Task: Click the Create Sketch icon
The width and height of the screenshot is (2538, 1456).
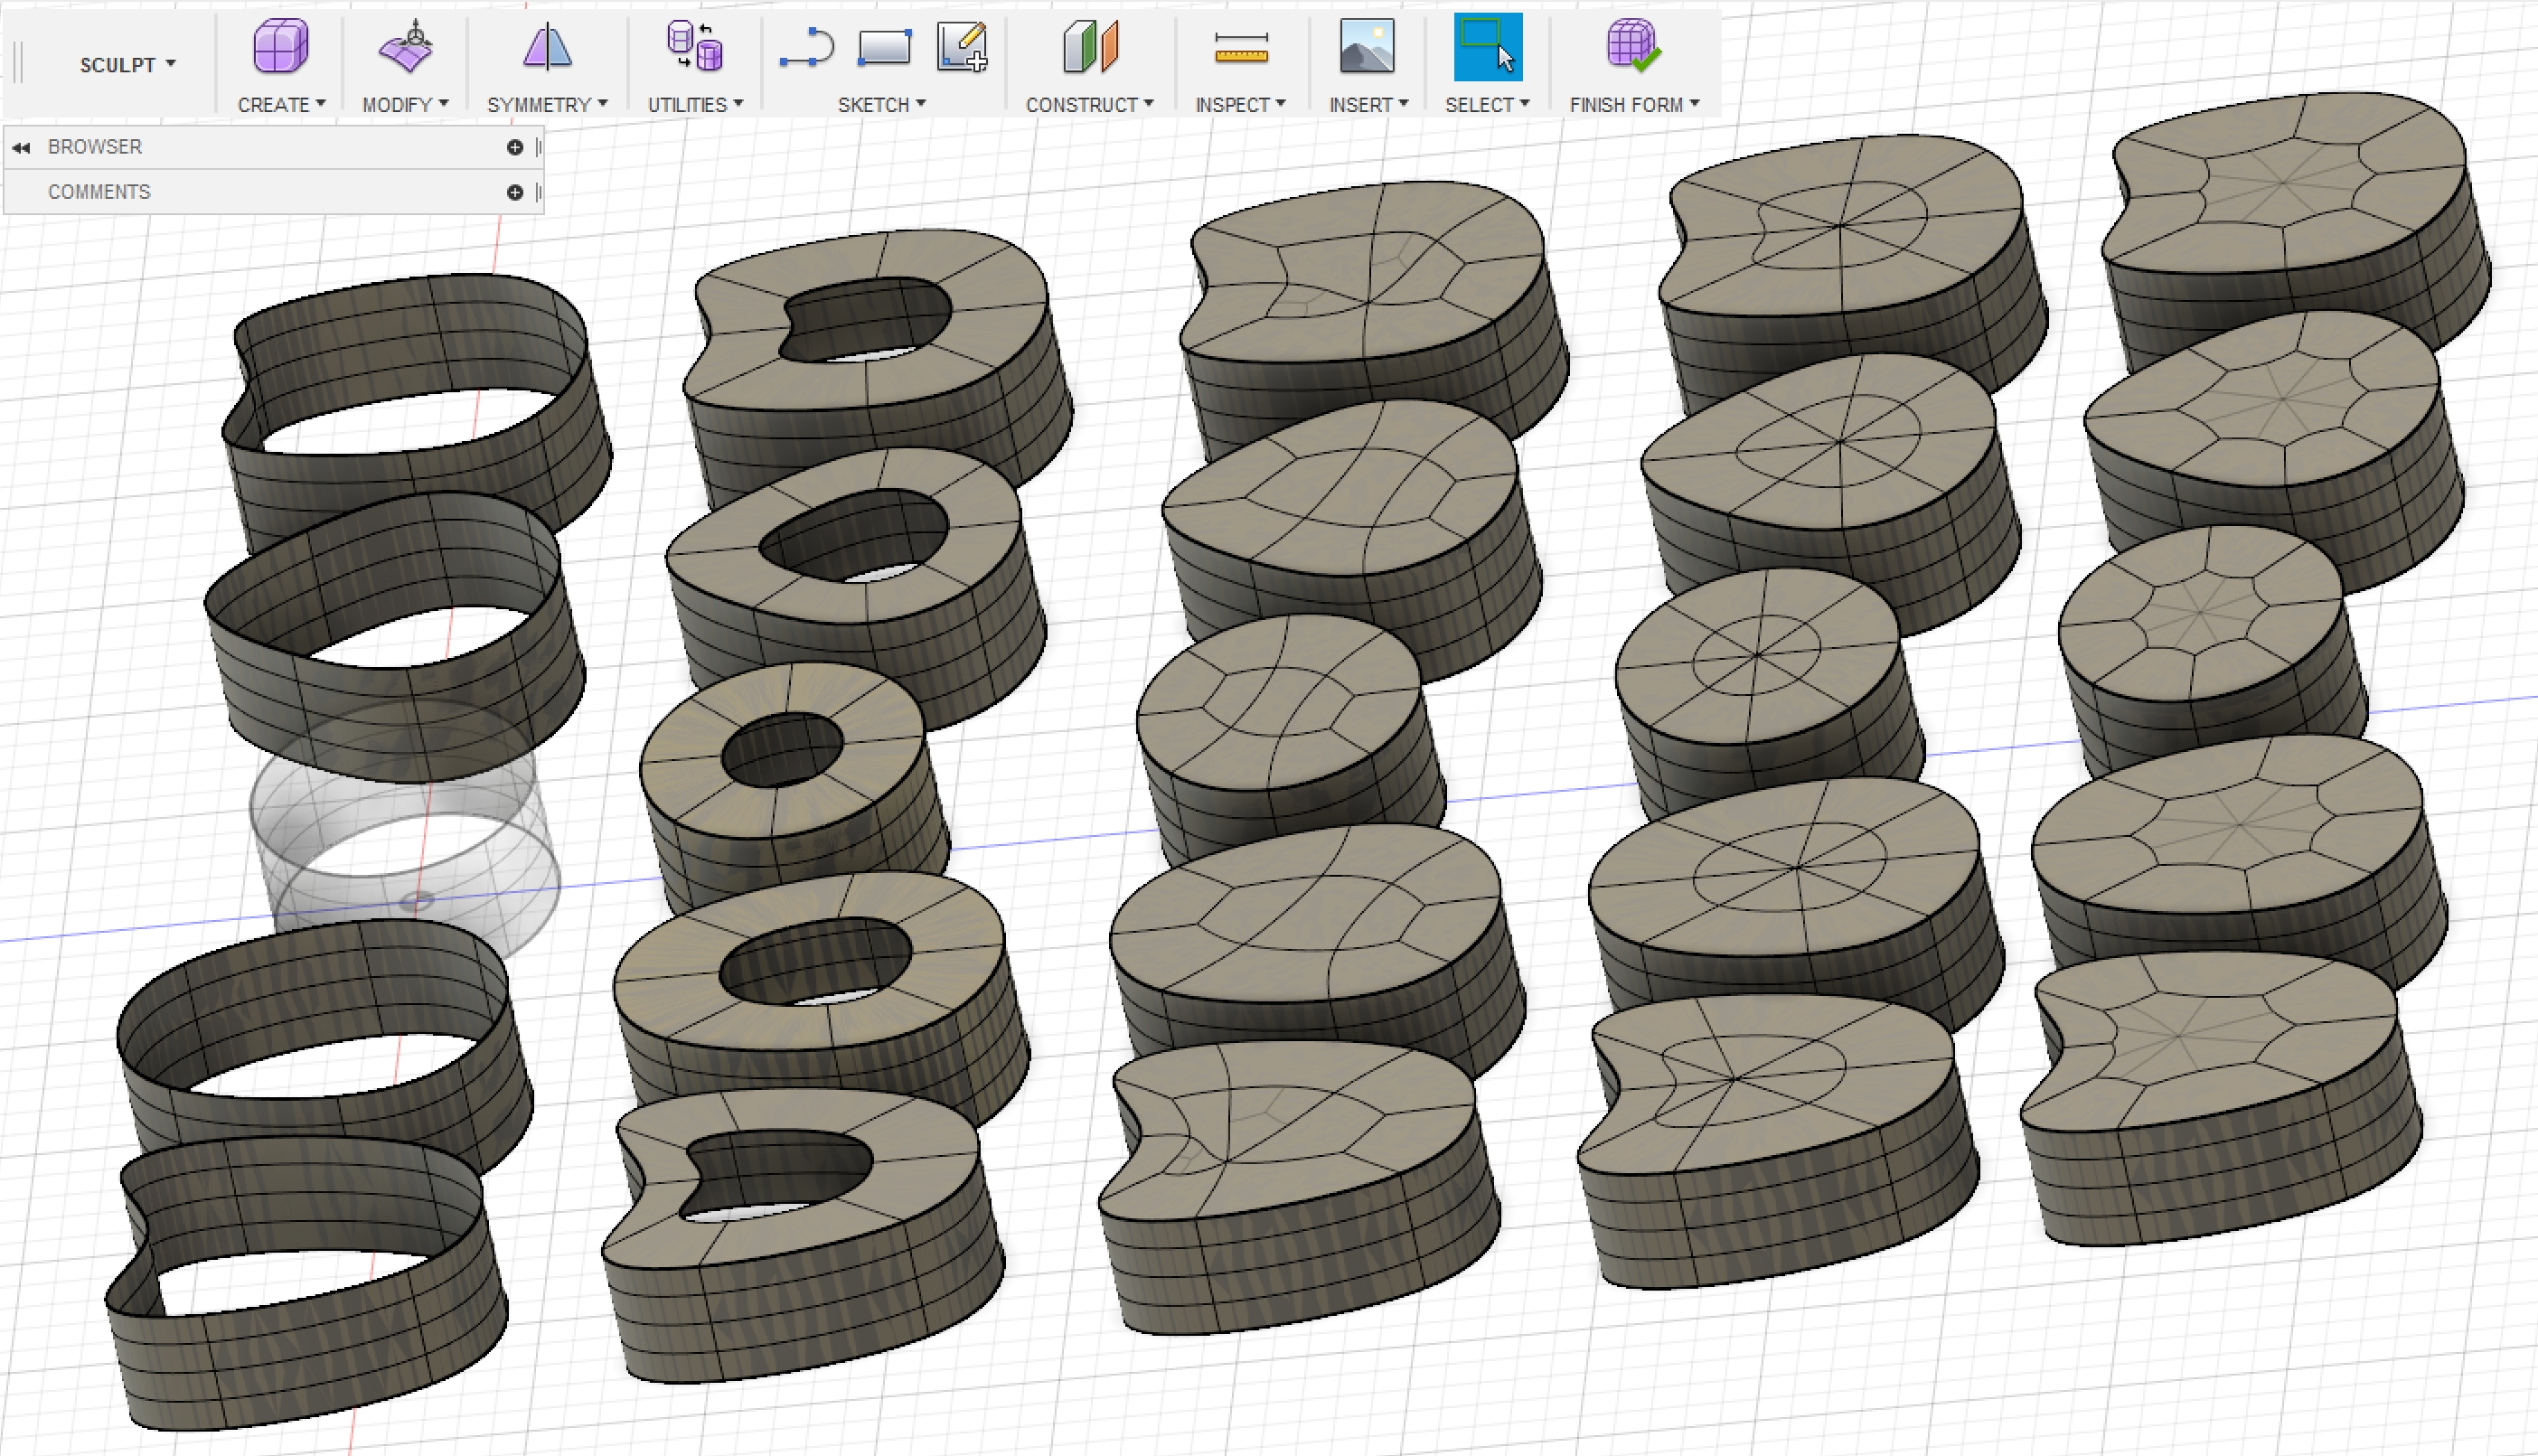Action: (962, 47)
